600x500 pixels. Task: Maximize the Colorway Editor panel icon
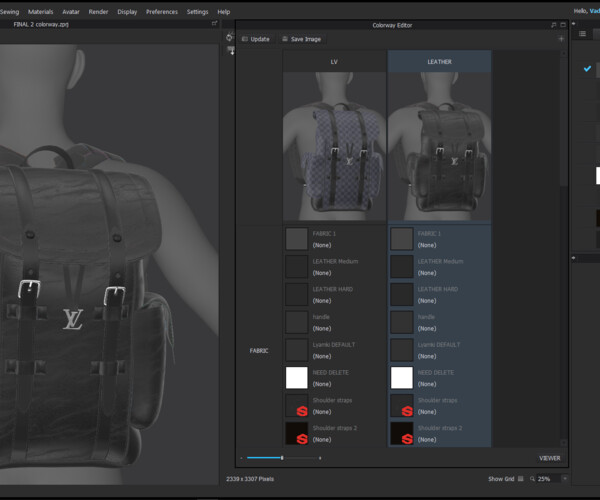[x=563, y=25]
